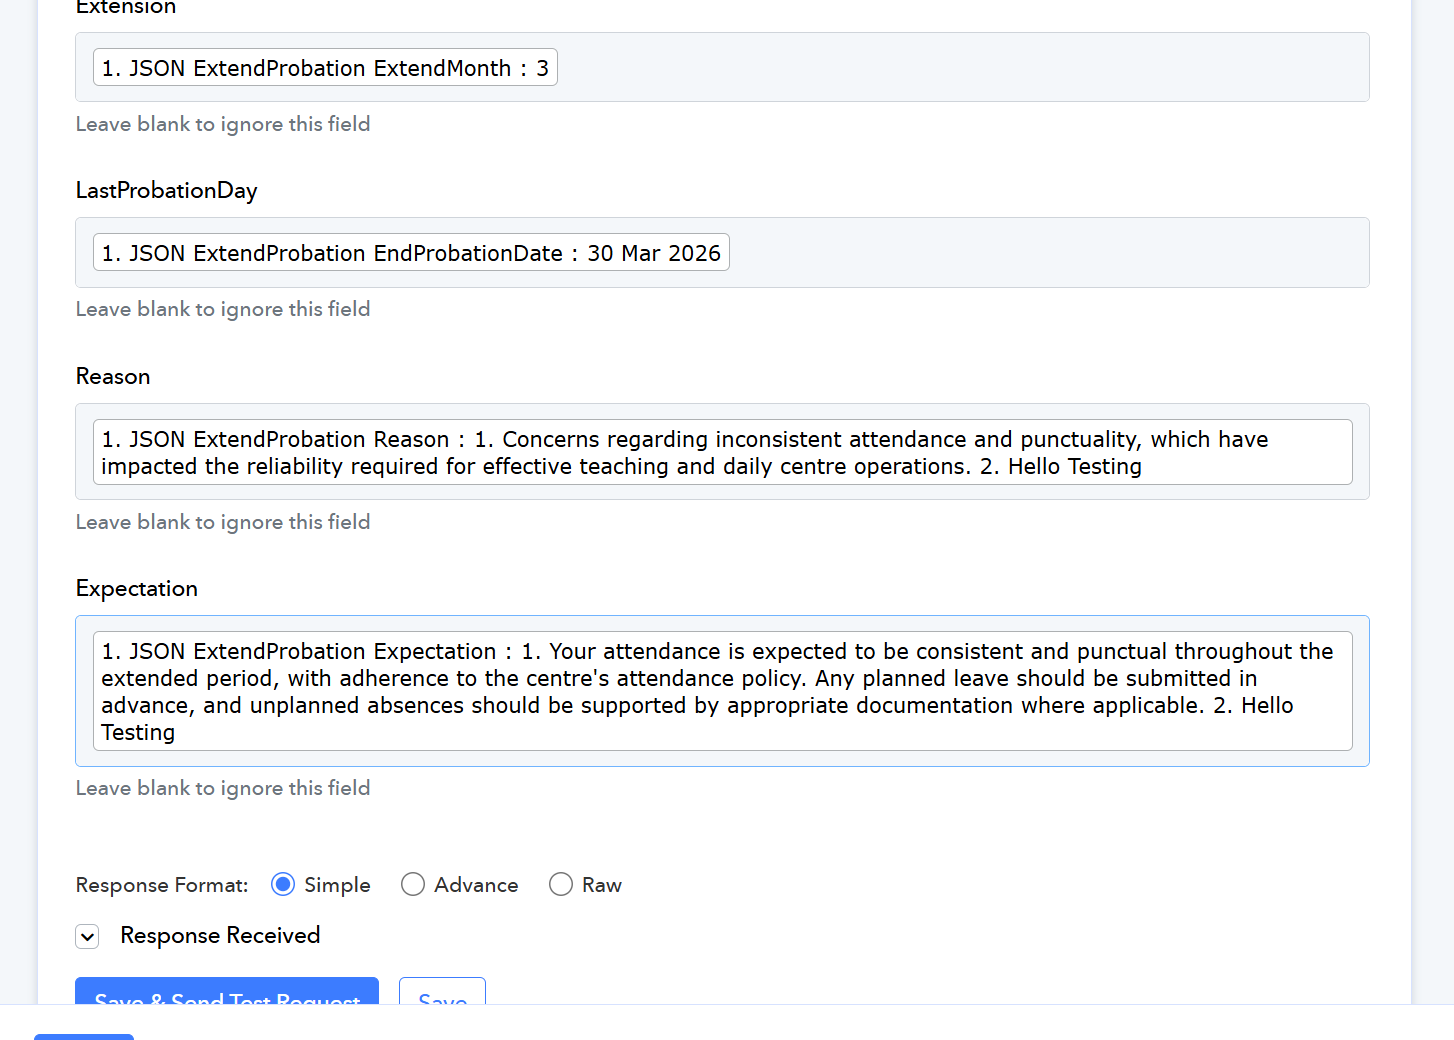Click the Expectation field's gray border area

(722, 759)
